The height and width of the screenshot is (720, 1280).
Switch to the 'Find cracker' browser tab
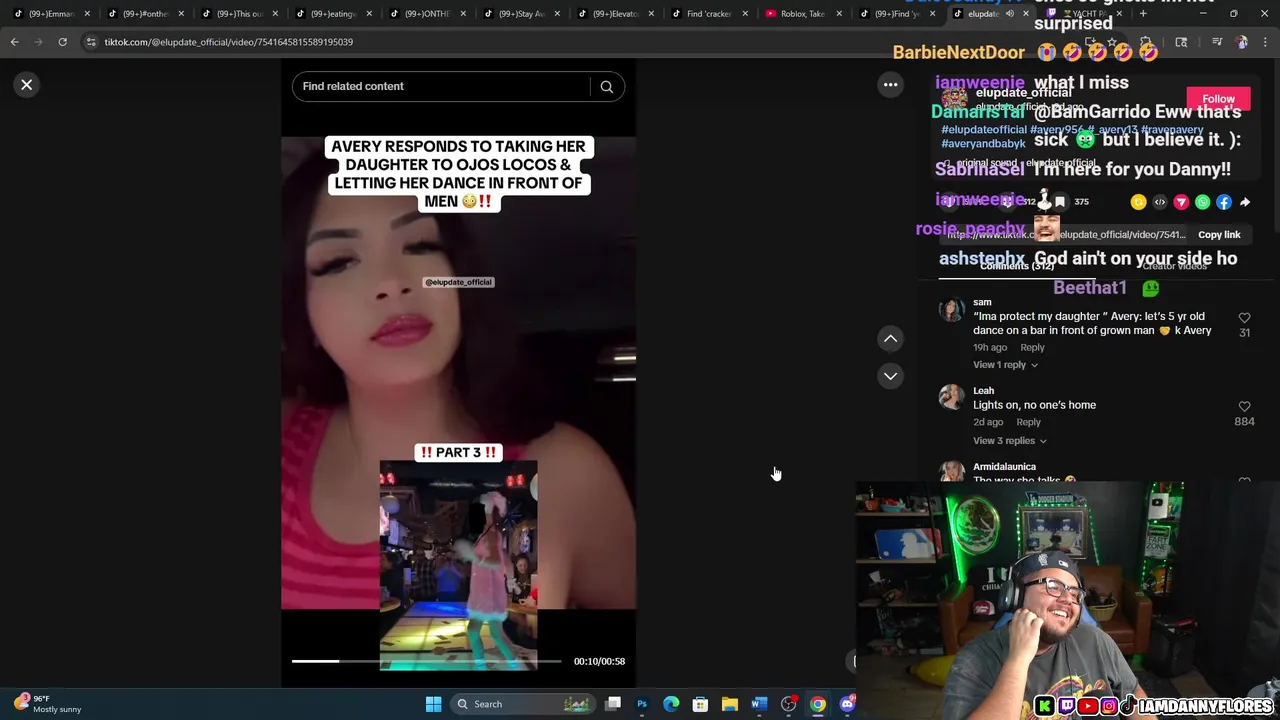coord(708,14)
